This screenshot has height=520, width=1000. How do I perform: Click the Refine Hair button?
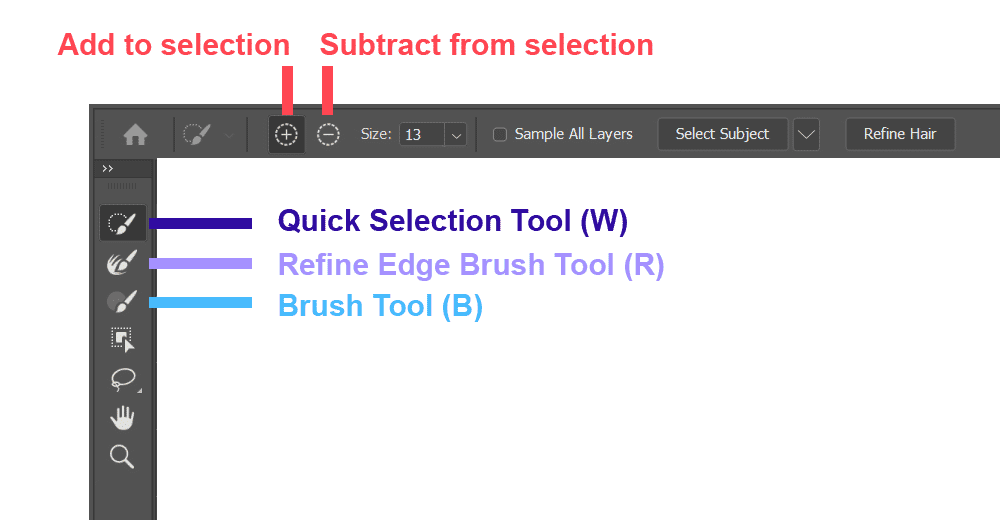click(899, 134)
